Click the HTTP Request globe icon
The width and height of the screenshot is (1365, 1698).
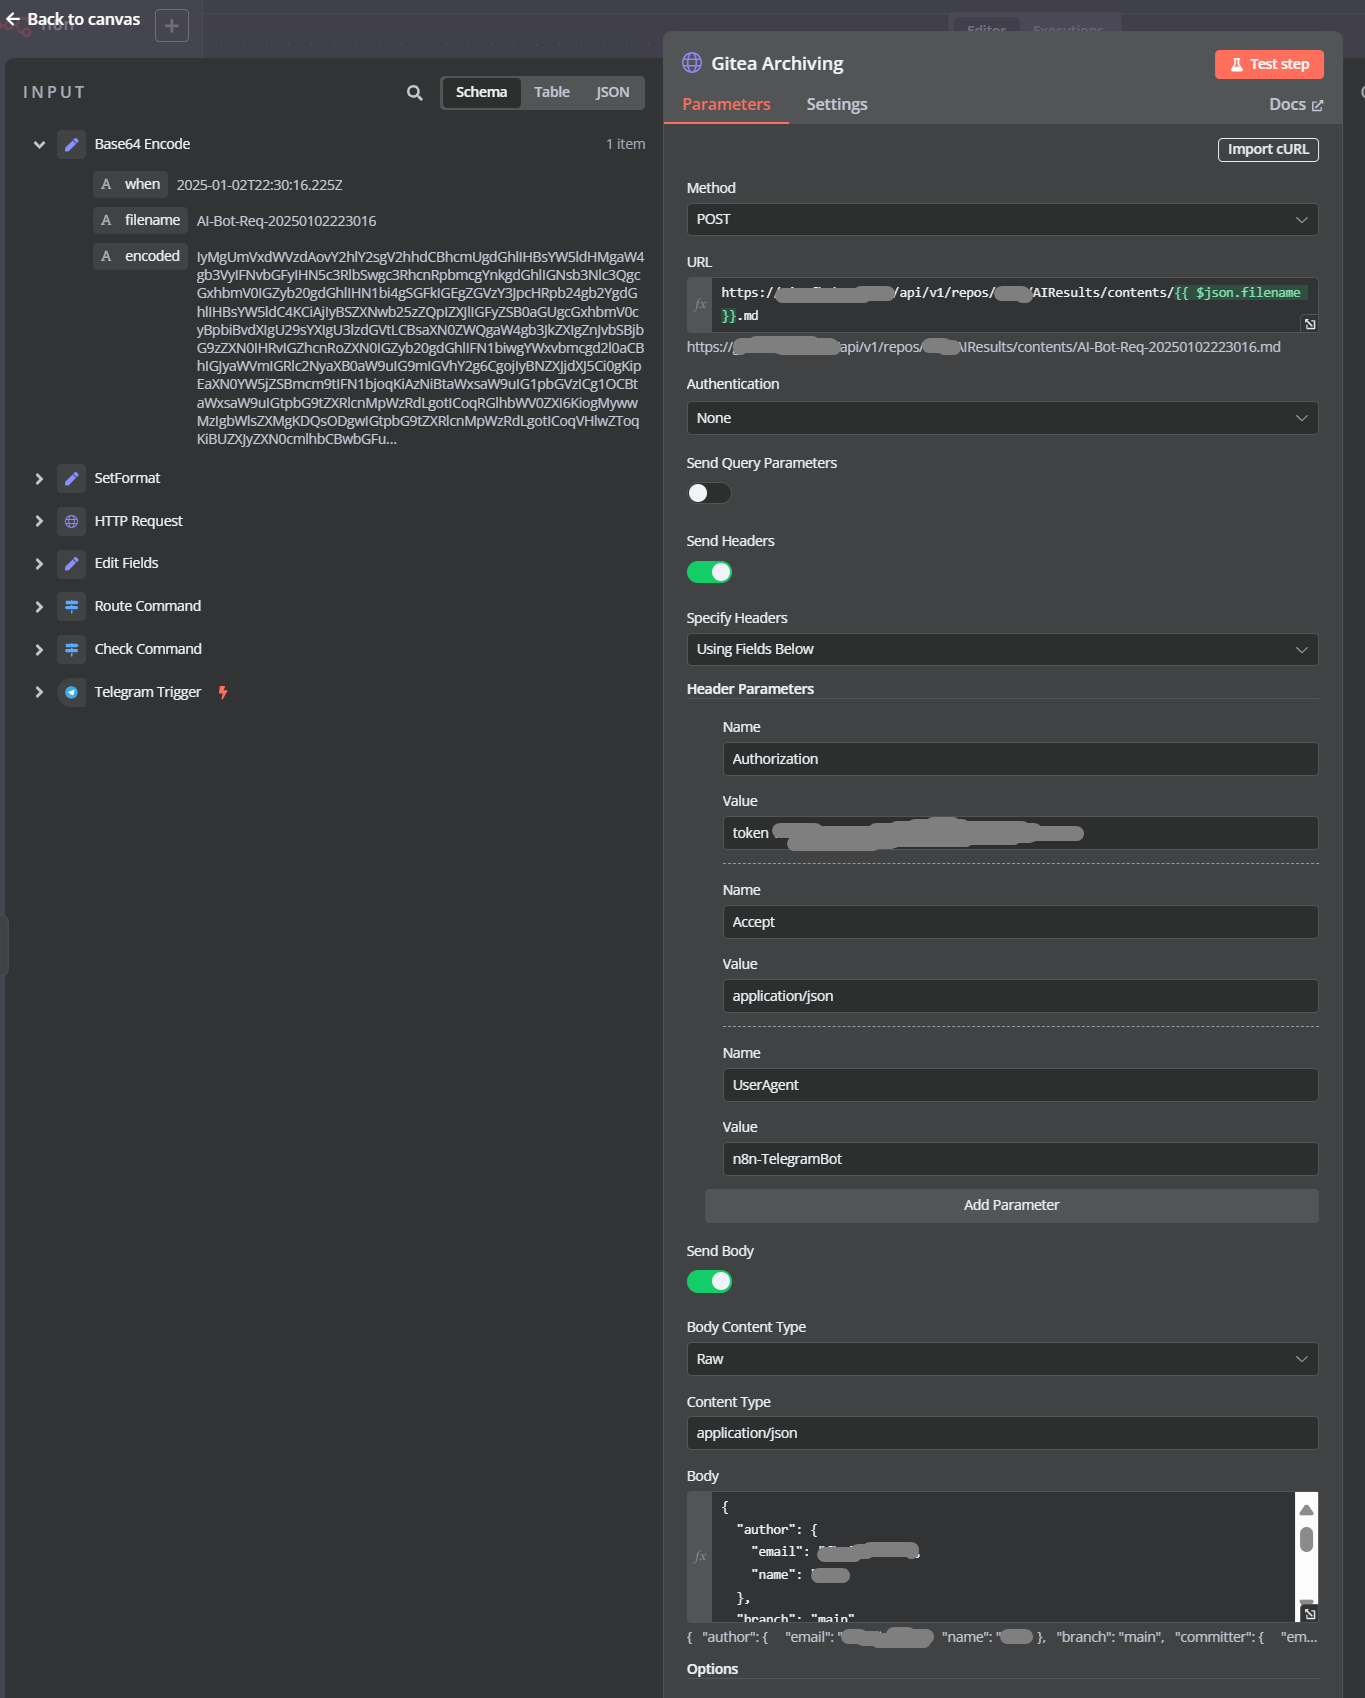pos(71,521)
